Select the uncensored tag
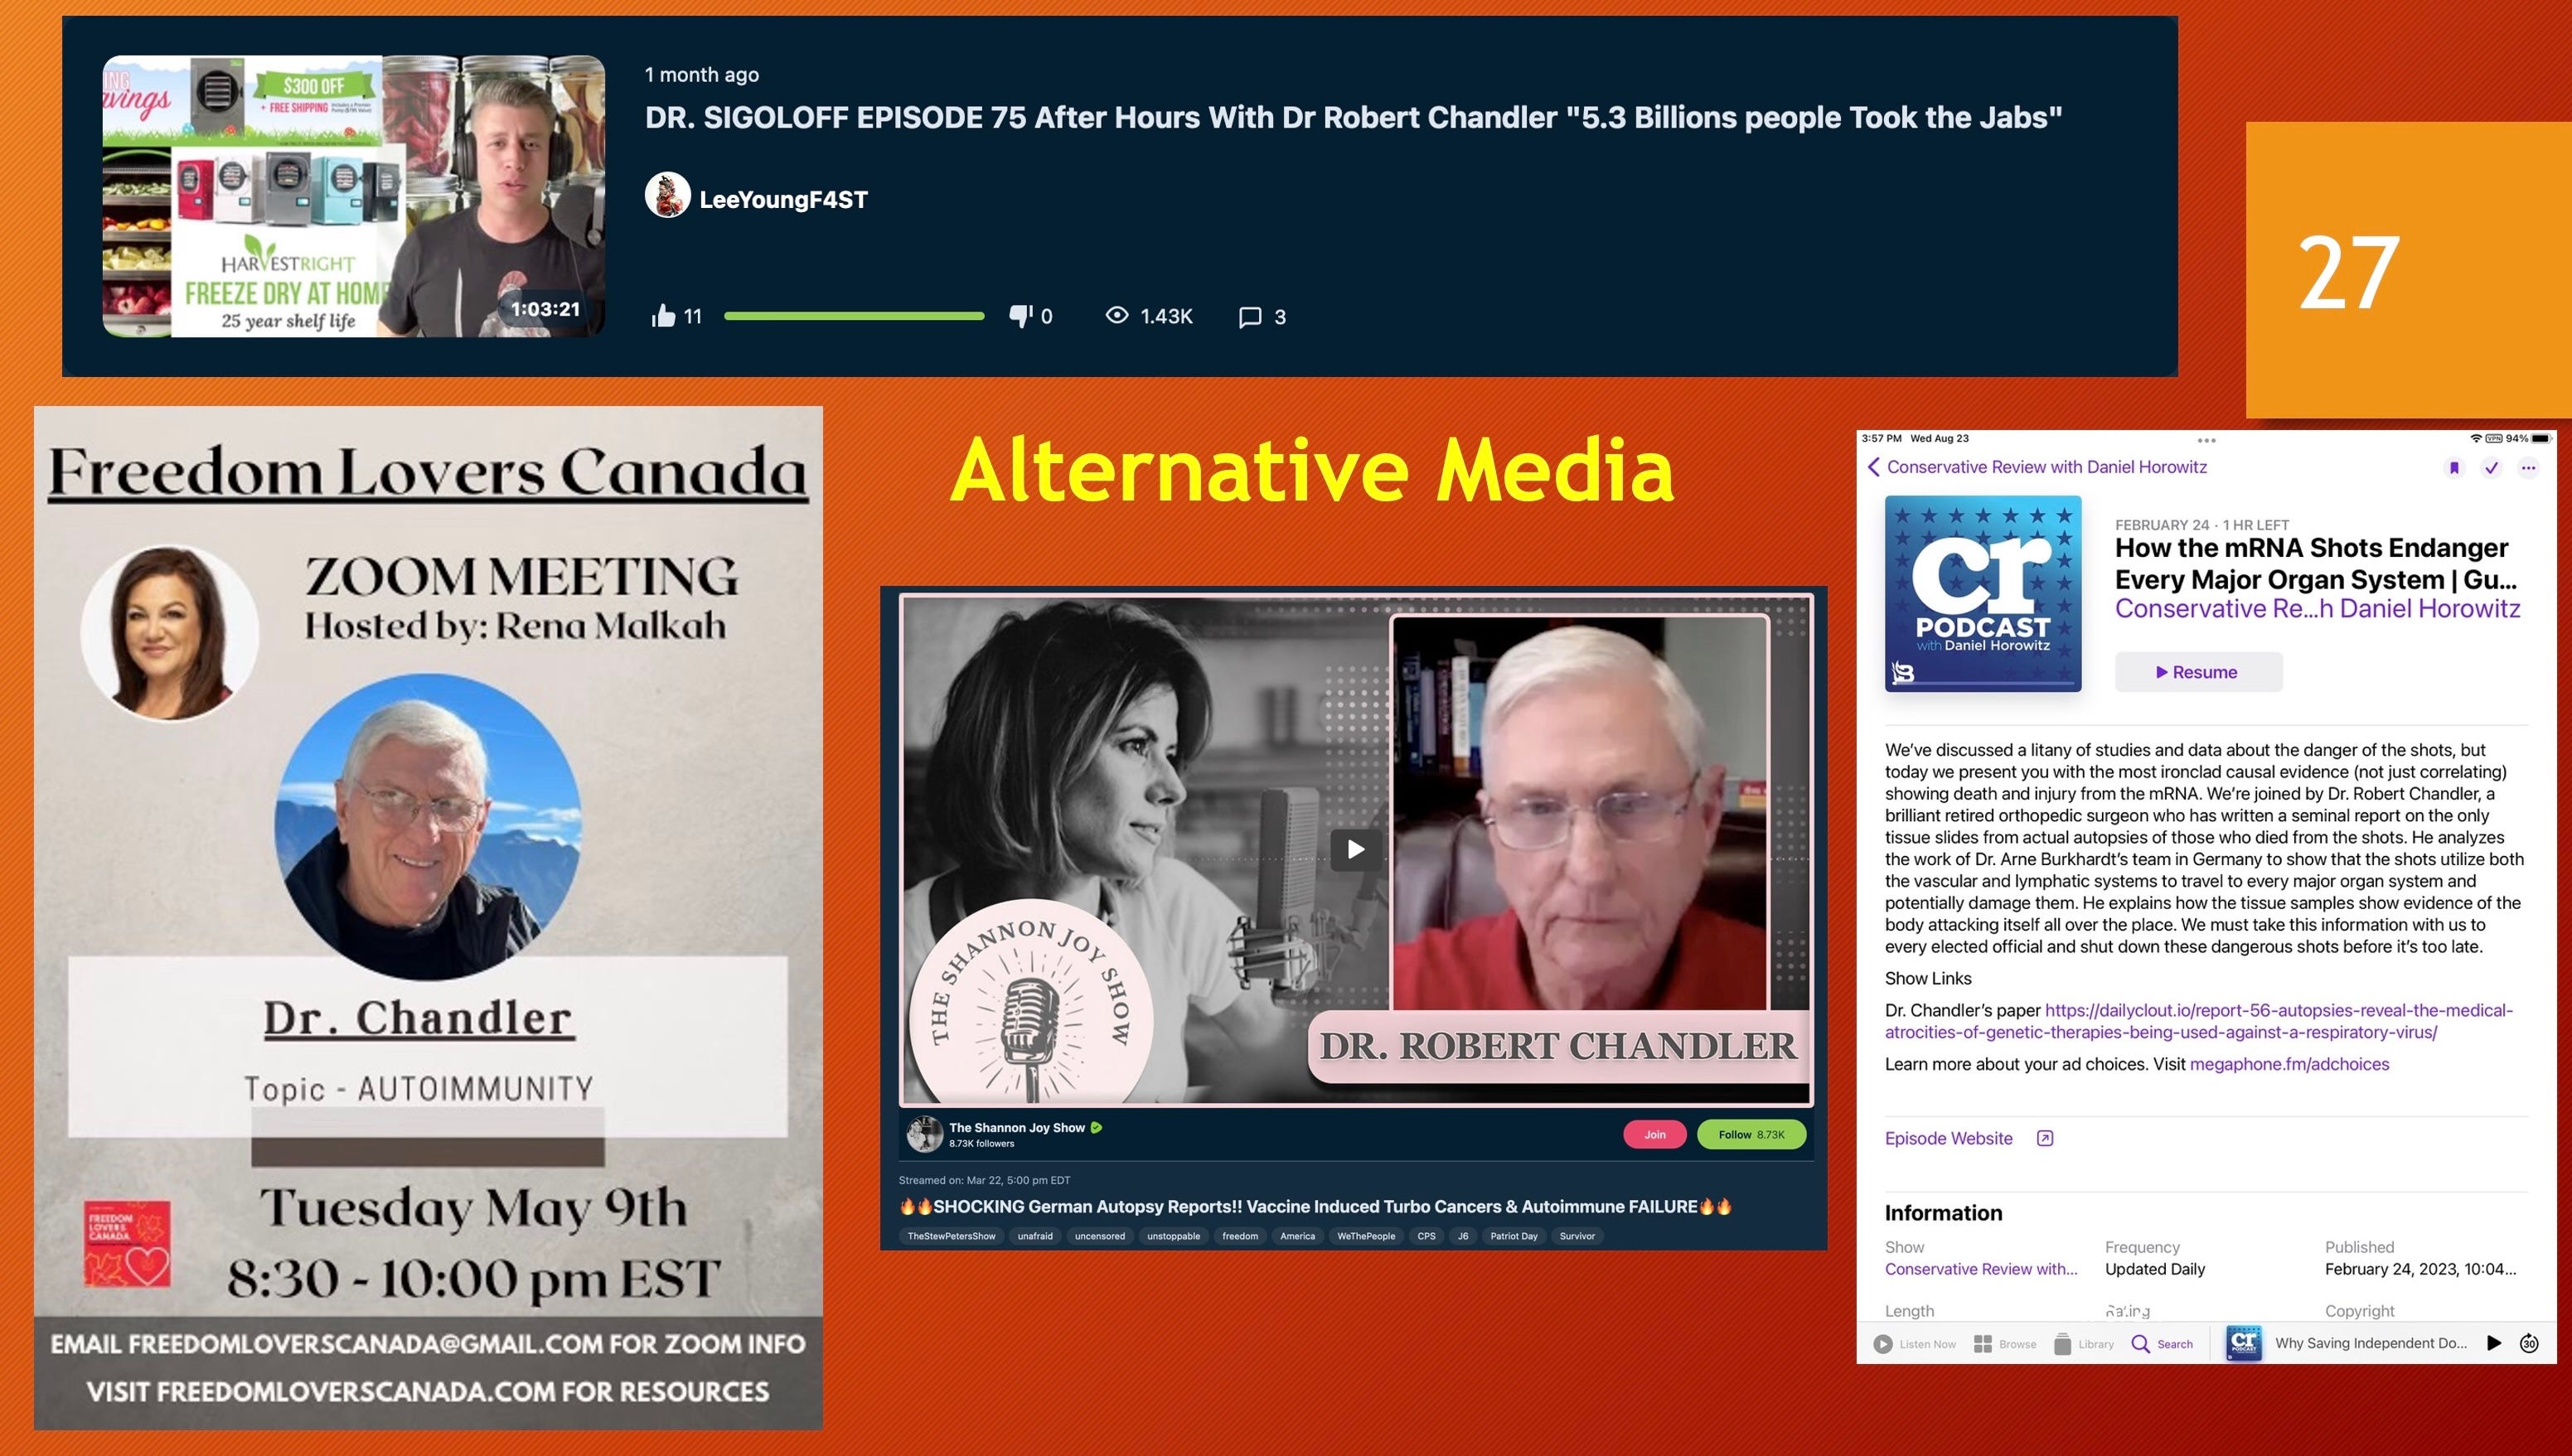The image size is (2572, 1456). tap(1099, 1236)
